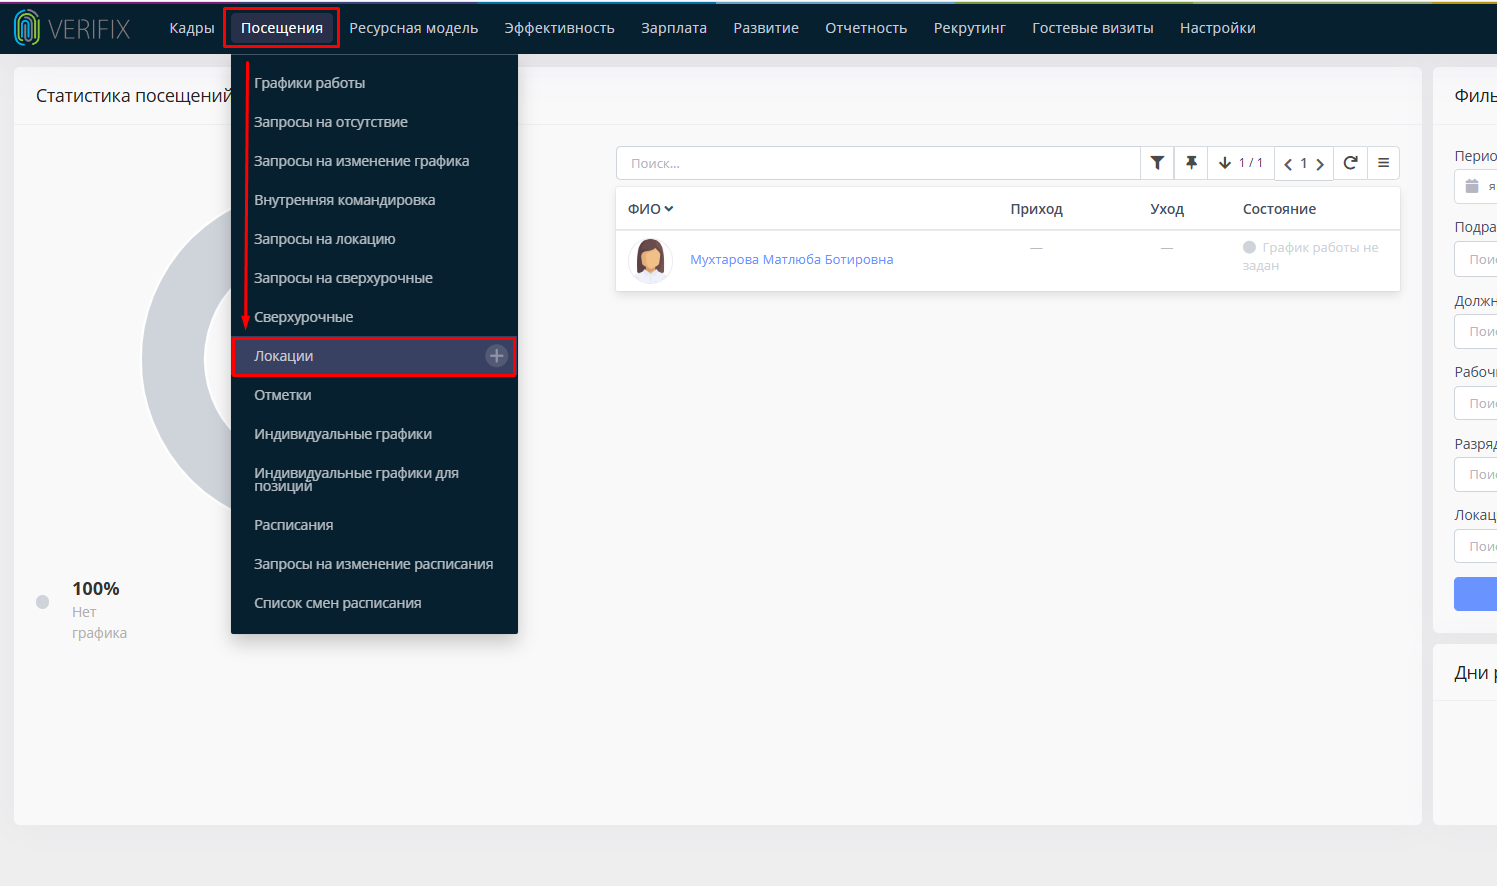1497x886 pixels.
Task: Click the plus icon beside Локации
Action: click(497, 356)
